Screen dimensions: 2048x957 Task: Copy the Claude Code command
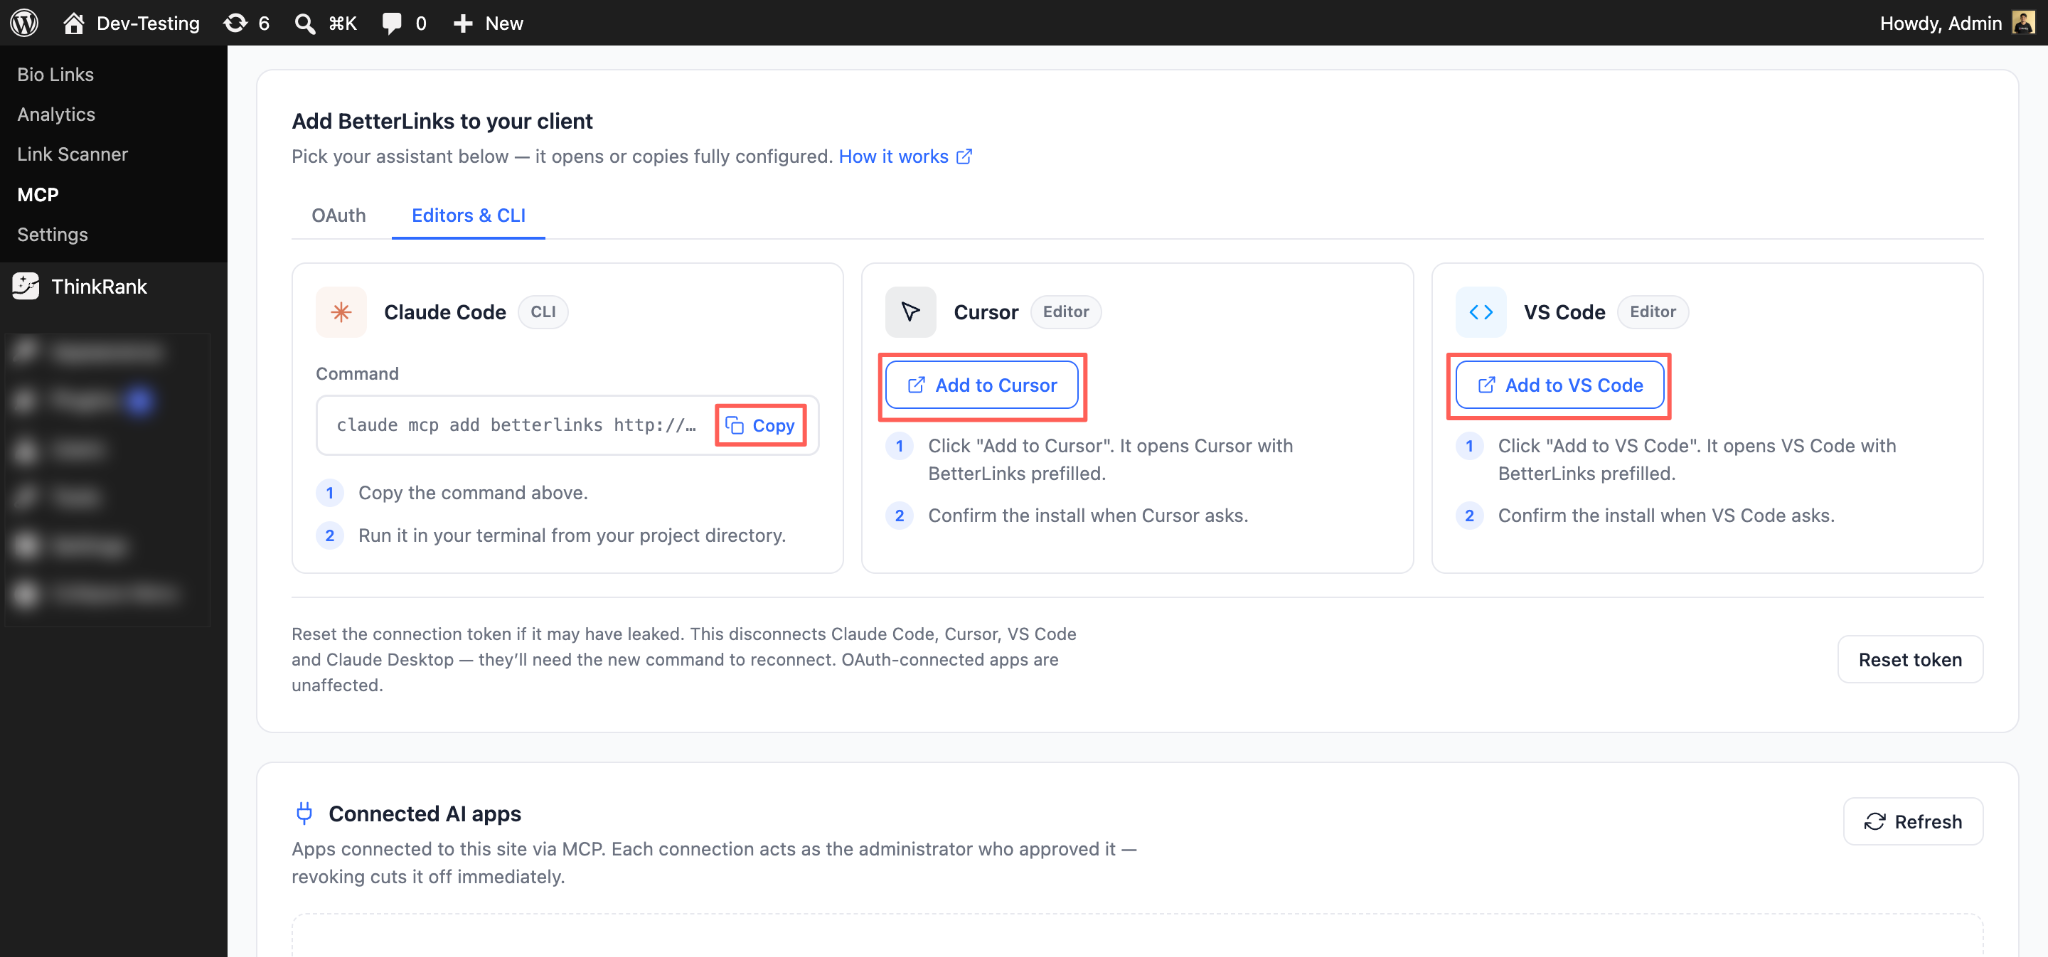(761, 426)
